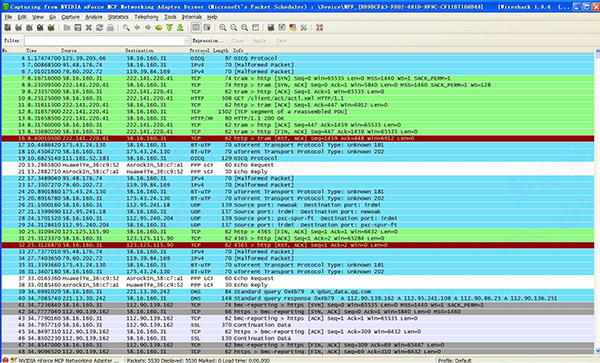Viewport: 600px width, 363px height.
Task: Sort by the Protocol column header
Action: coord(199,50)
